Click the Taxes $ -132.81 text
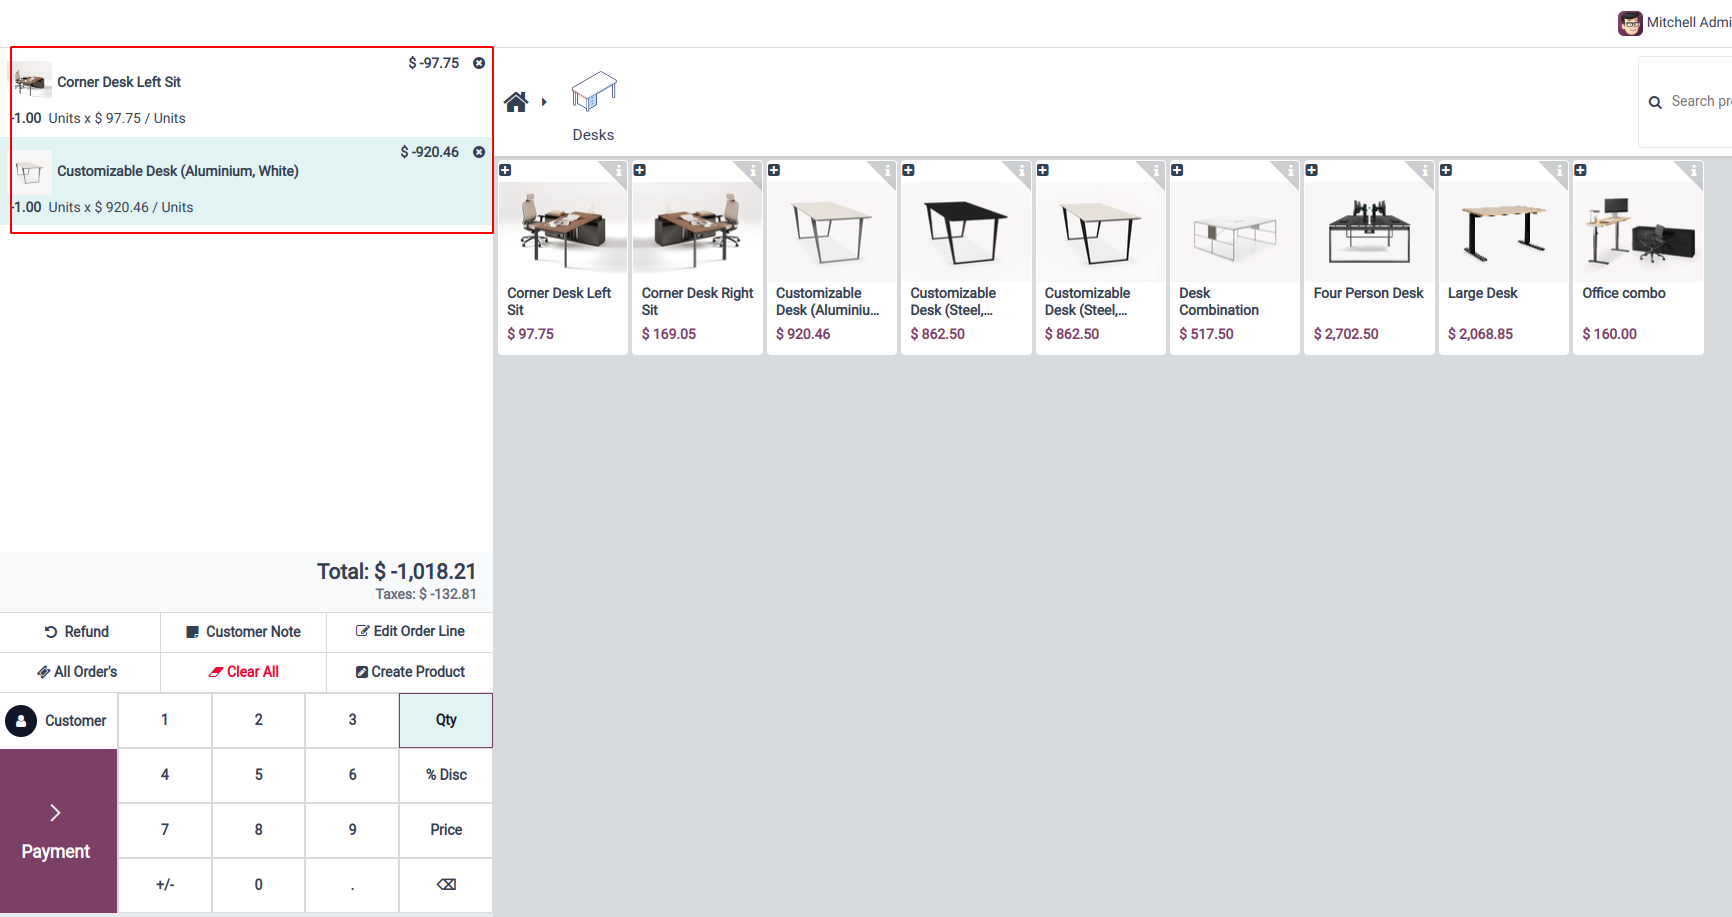This screenshot has height=917, width=1732. click(426, 594)
